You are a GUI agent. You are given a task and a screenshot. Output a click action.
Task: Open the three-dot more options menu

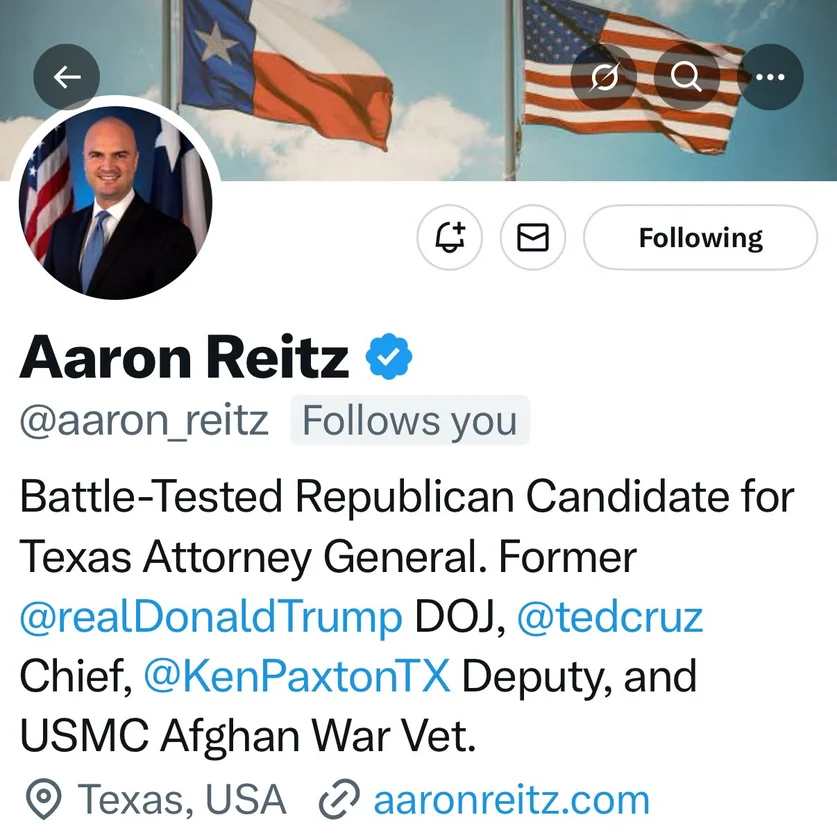click(x=771, y=77)
